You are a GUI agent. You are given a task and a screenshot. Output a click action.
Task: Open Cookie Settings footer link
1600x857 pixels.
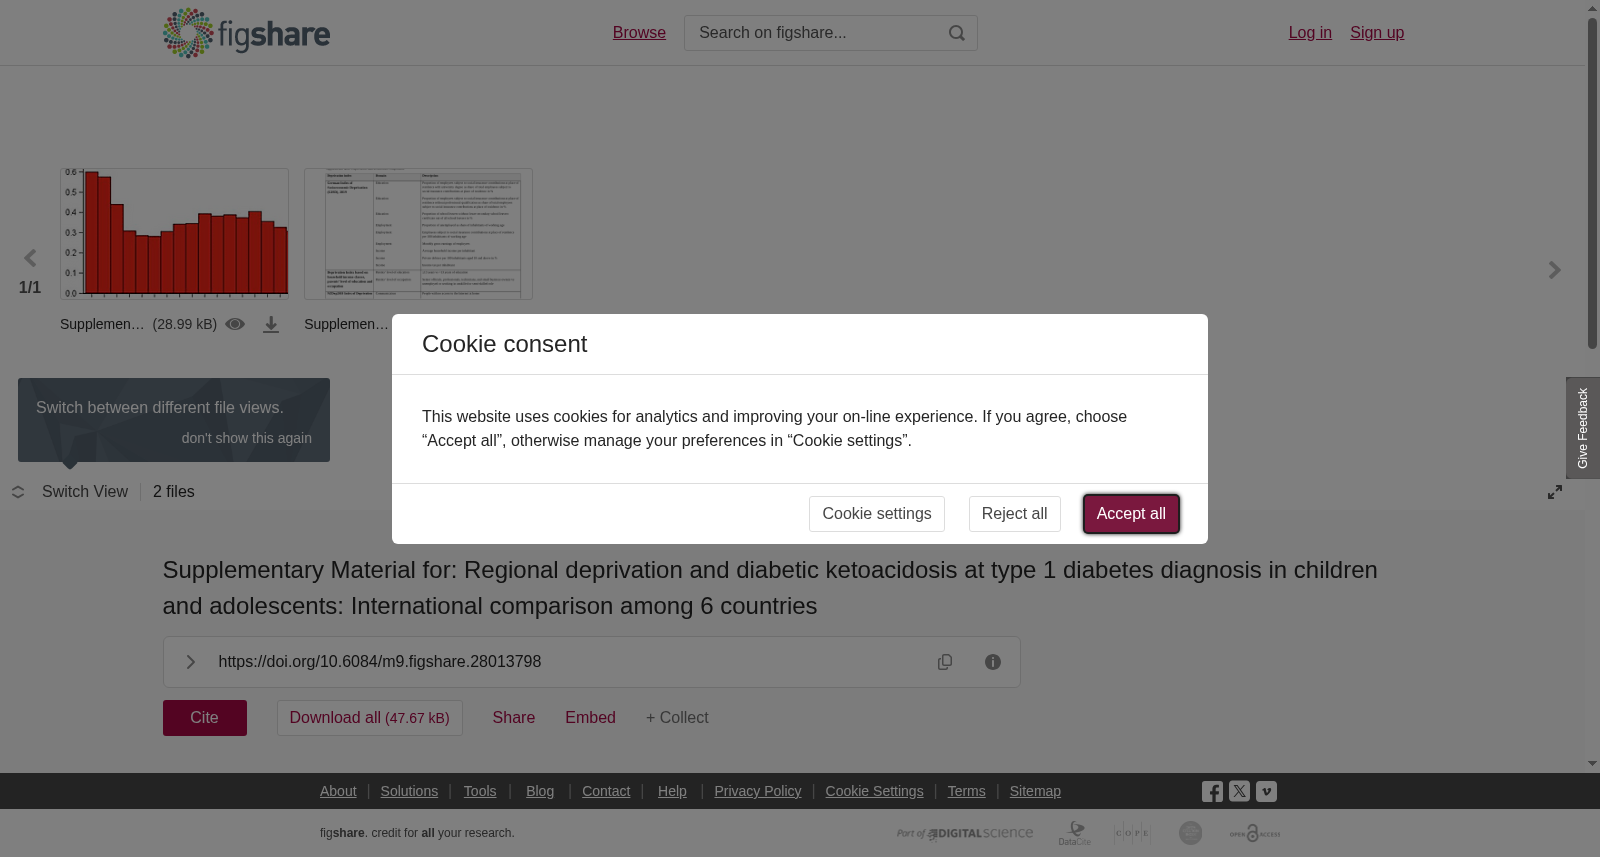pos(874,791)
